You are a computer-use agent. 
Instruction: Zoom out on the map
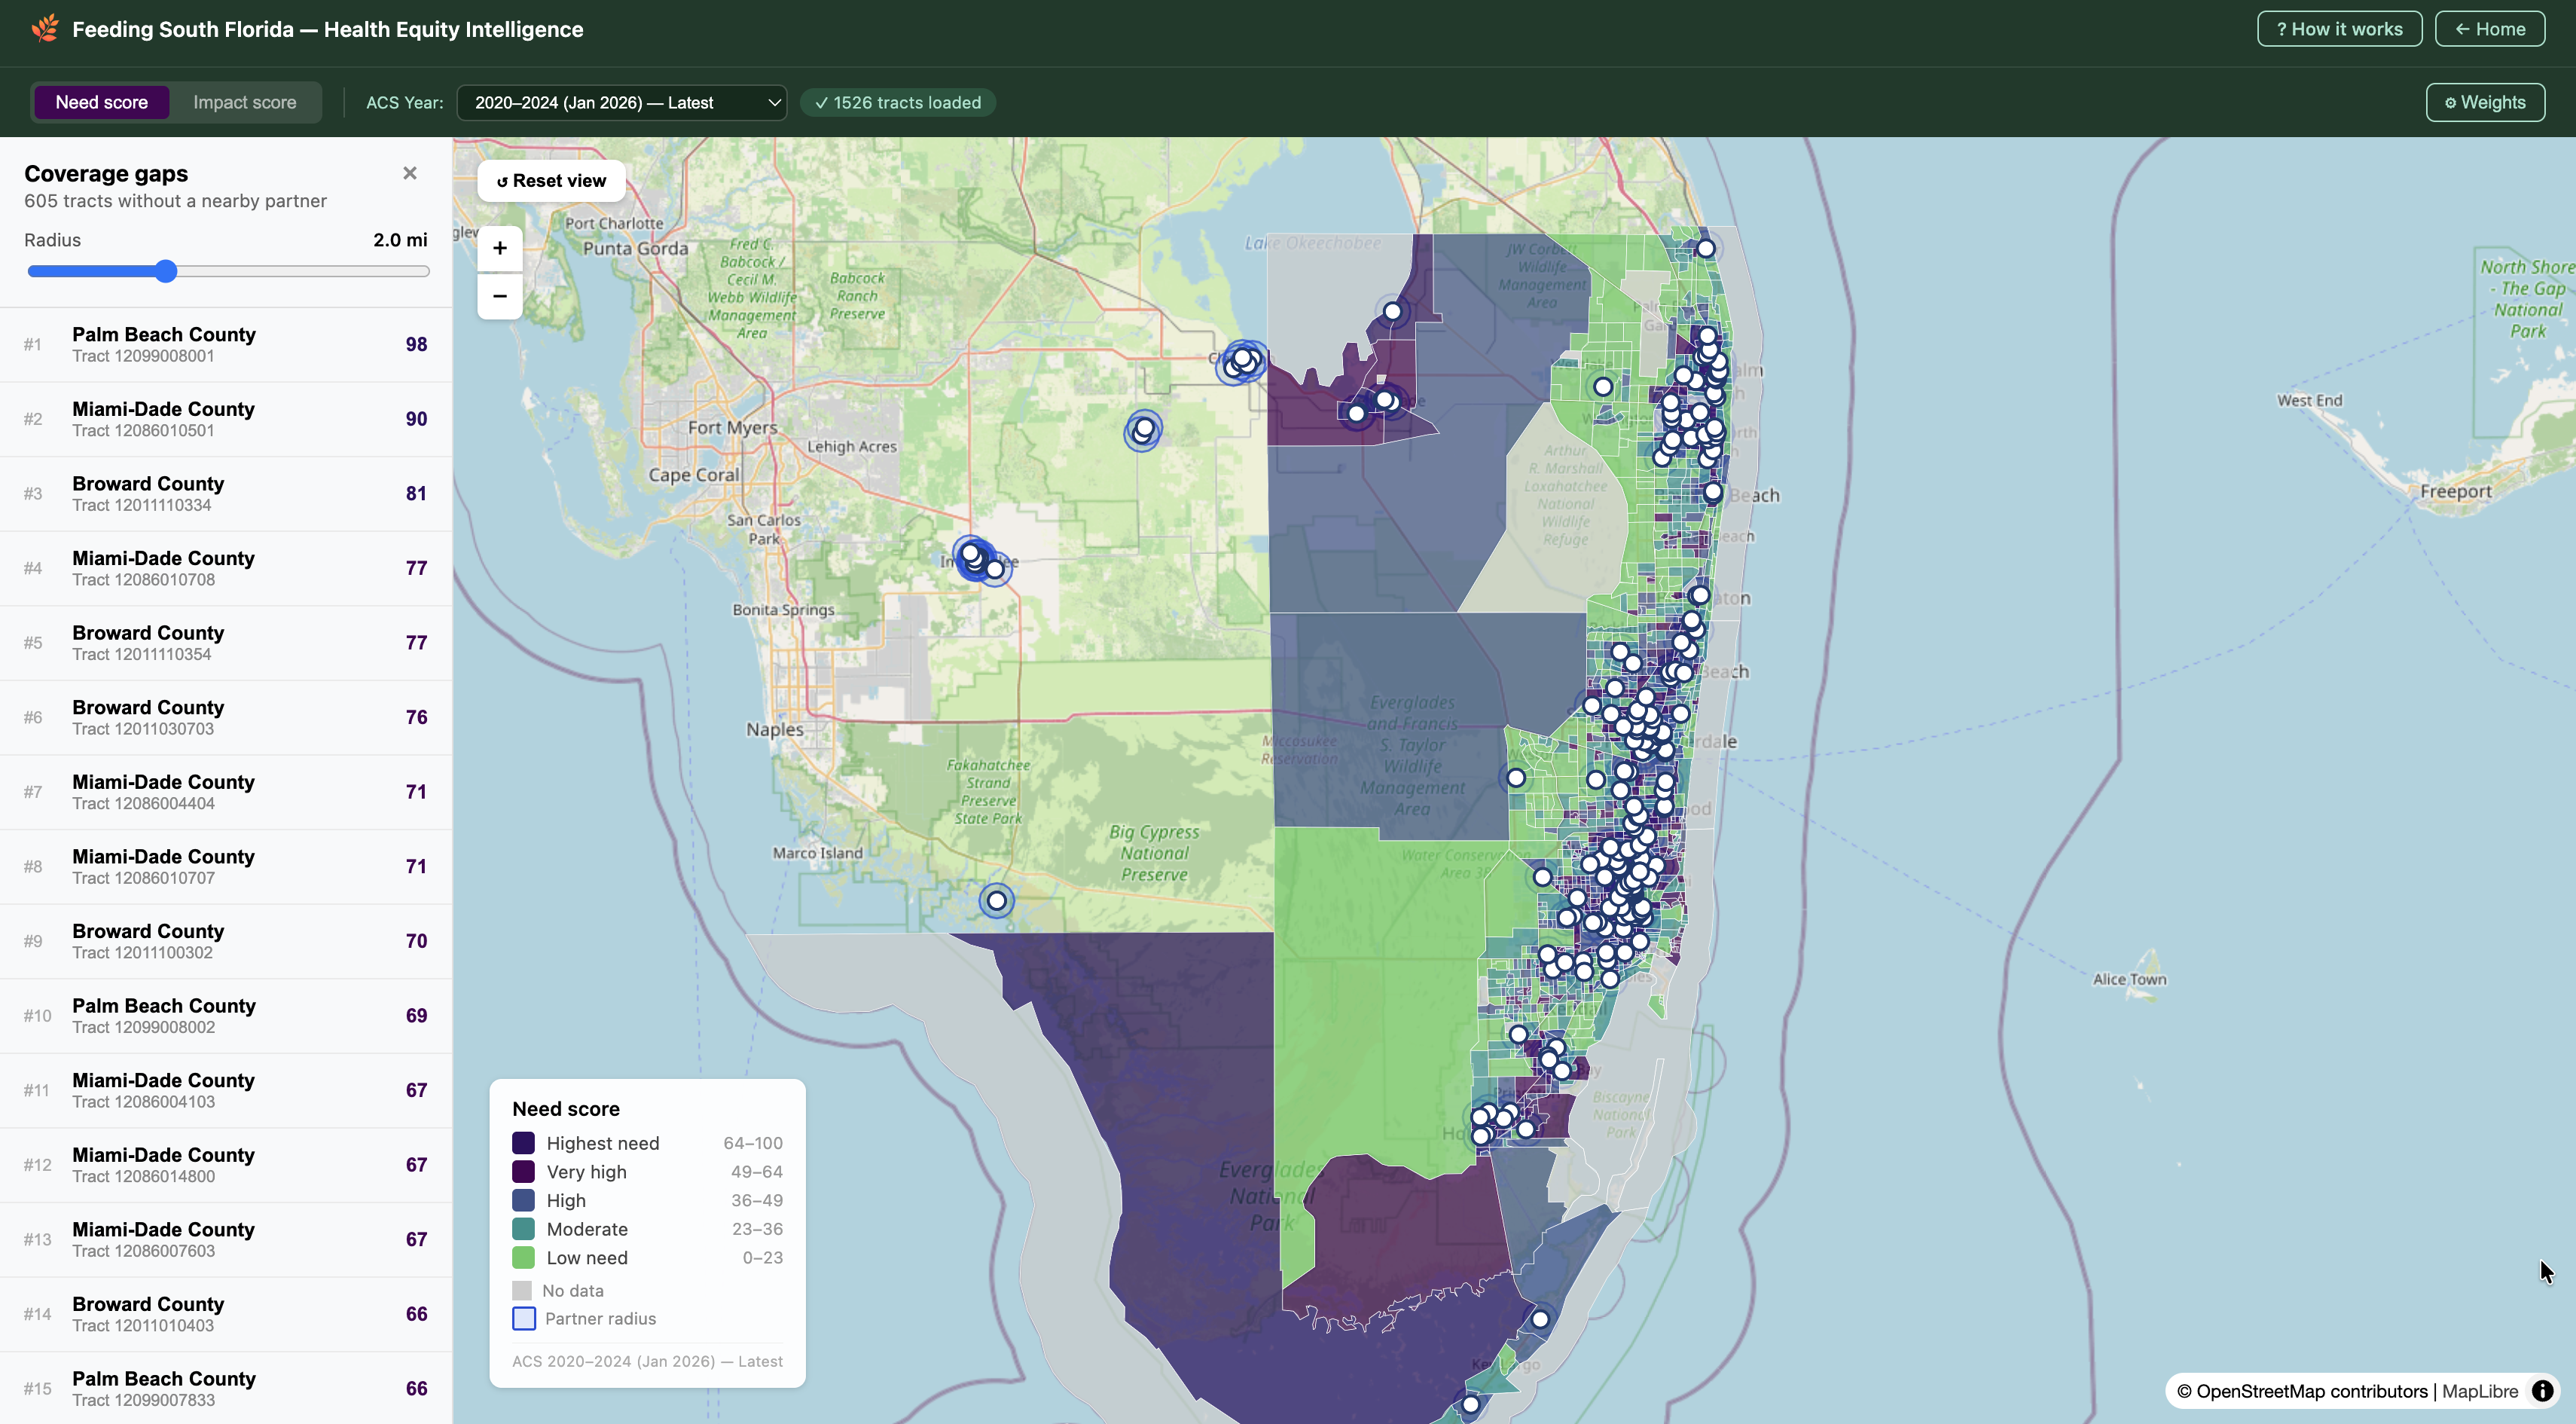coord(500,296)
